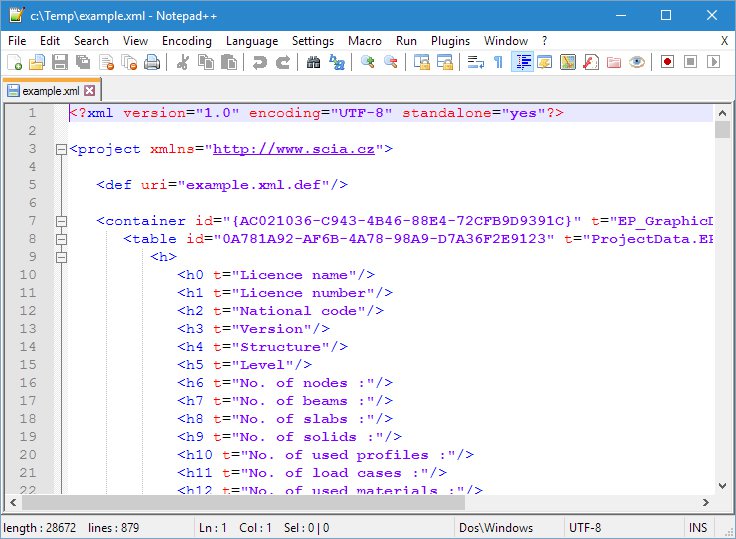Open the Settings menu
Viewport: 736px width, 539px height.
click(313, 41)
